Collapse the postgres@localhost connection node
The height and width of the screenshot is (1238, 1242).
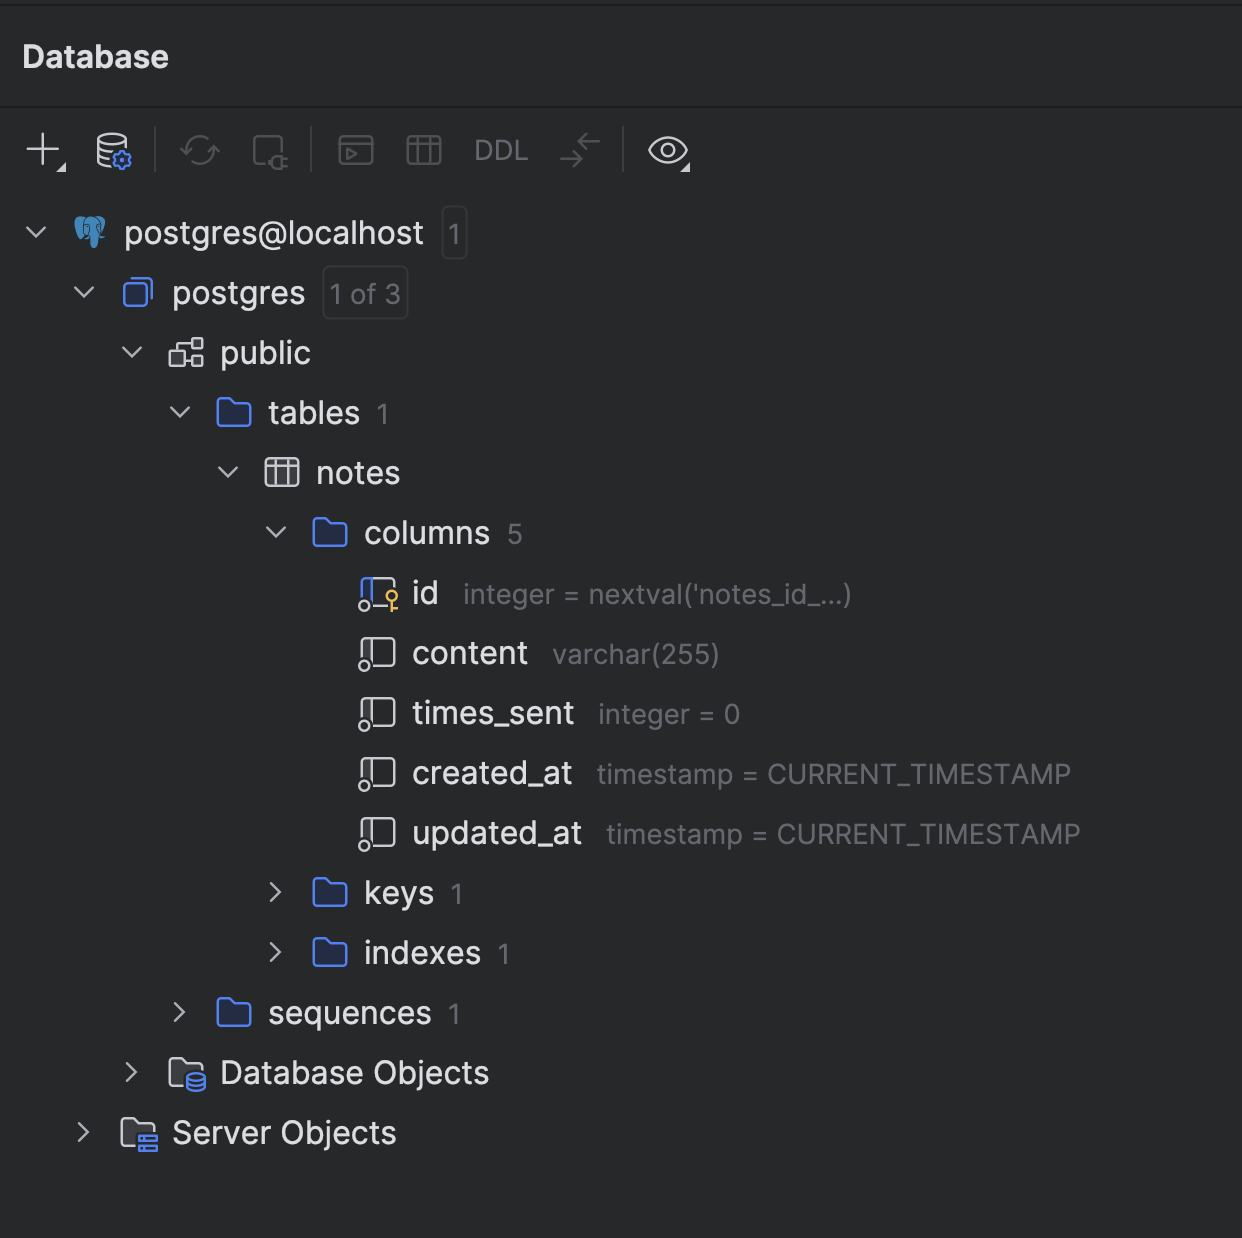coord(35,231)
